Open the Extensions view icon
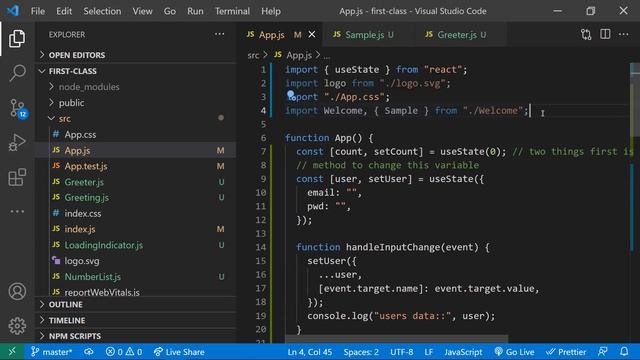 [x=17, y=178]
